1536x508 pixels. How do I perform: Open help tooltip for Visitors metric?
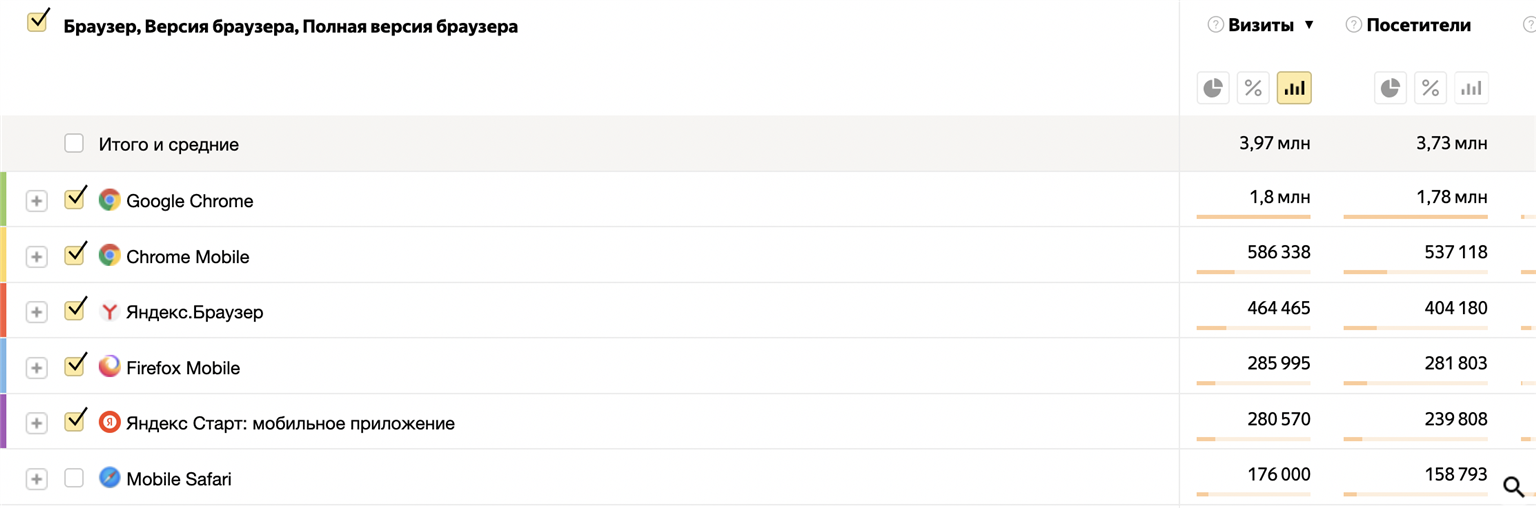pyautogui.click(x=1354, y=25)
